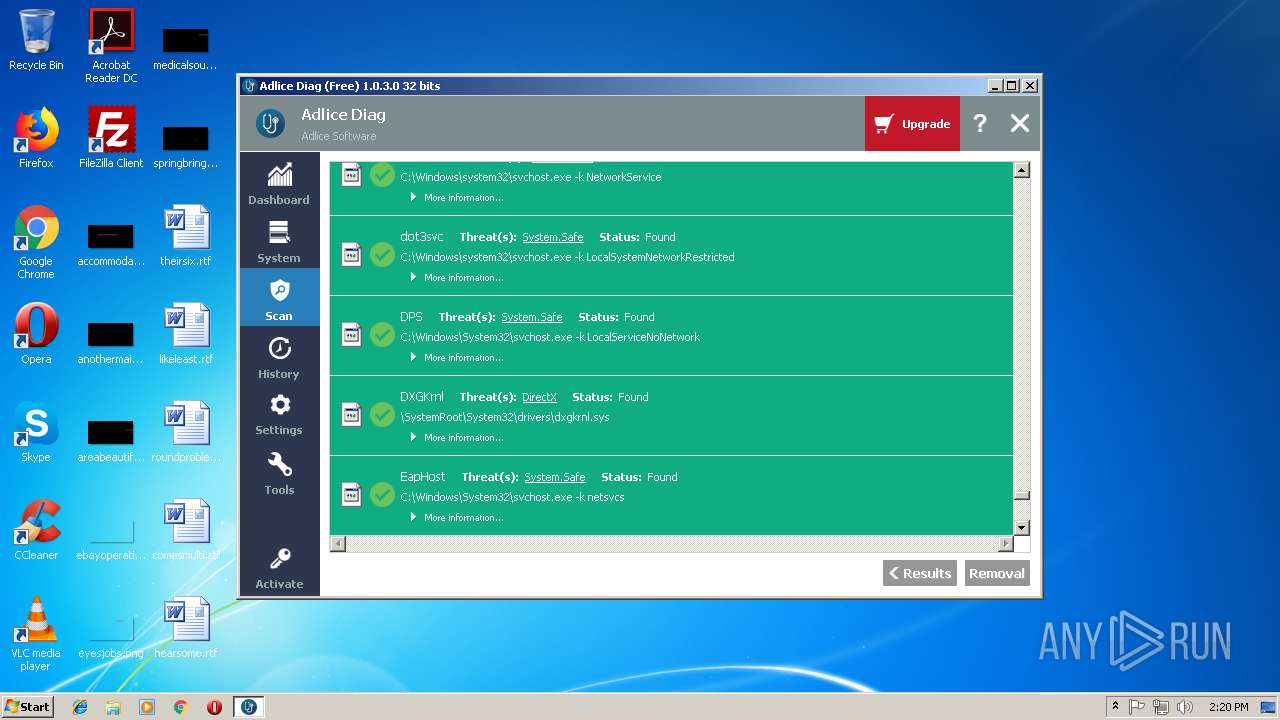Click service icon beside dot3svc row
The width and height of the screenshot is (1280, 720).
pos(351,255)
